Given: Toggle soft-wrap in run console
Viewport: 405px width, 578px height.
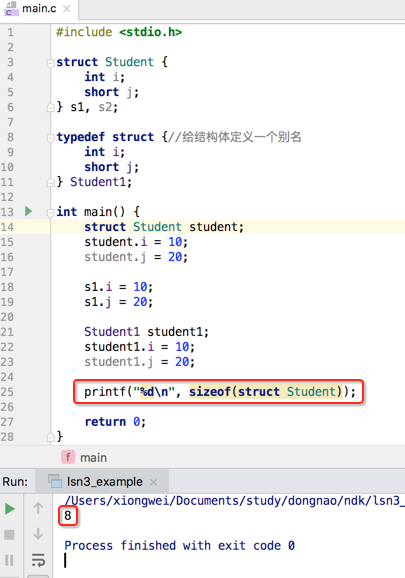Looking at the screenshot, I should (x=38, y=560).
